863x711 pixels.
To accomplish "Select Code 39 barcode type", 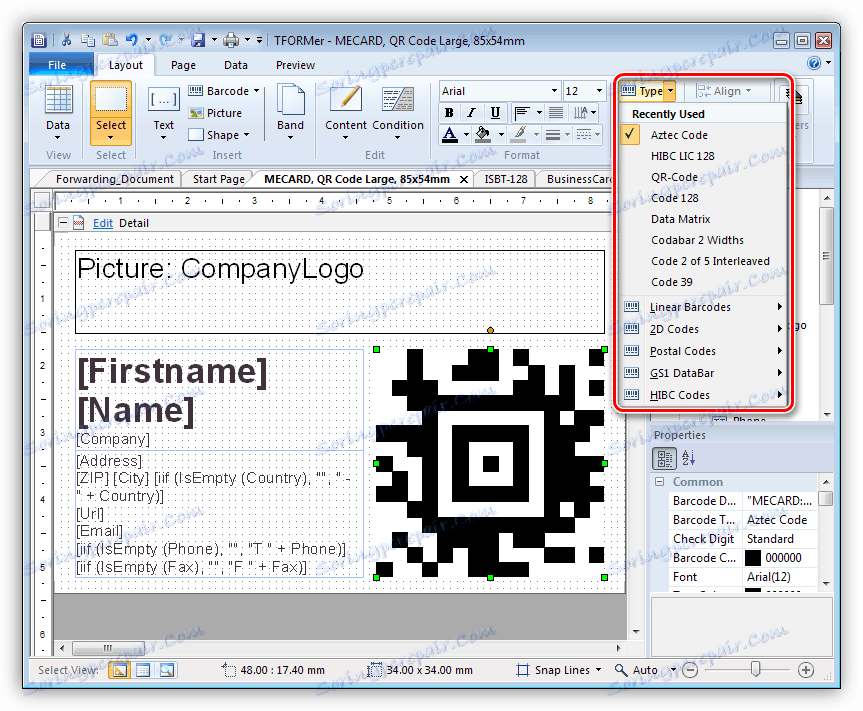I will 702,282.
